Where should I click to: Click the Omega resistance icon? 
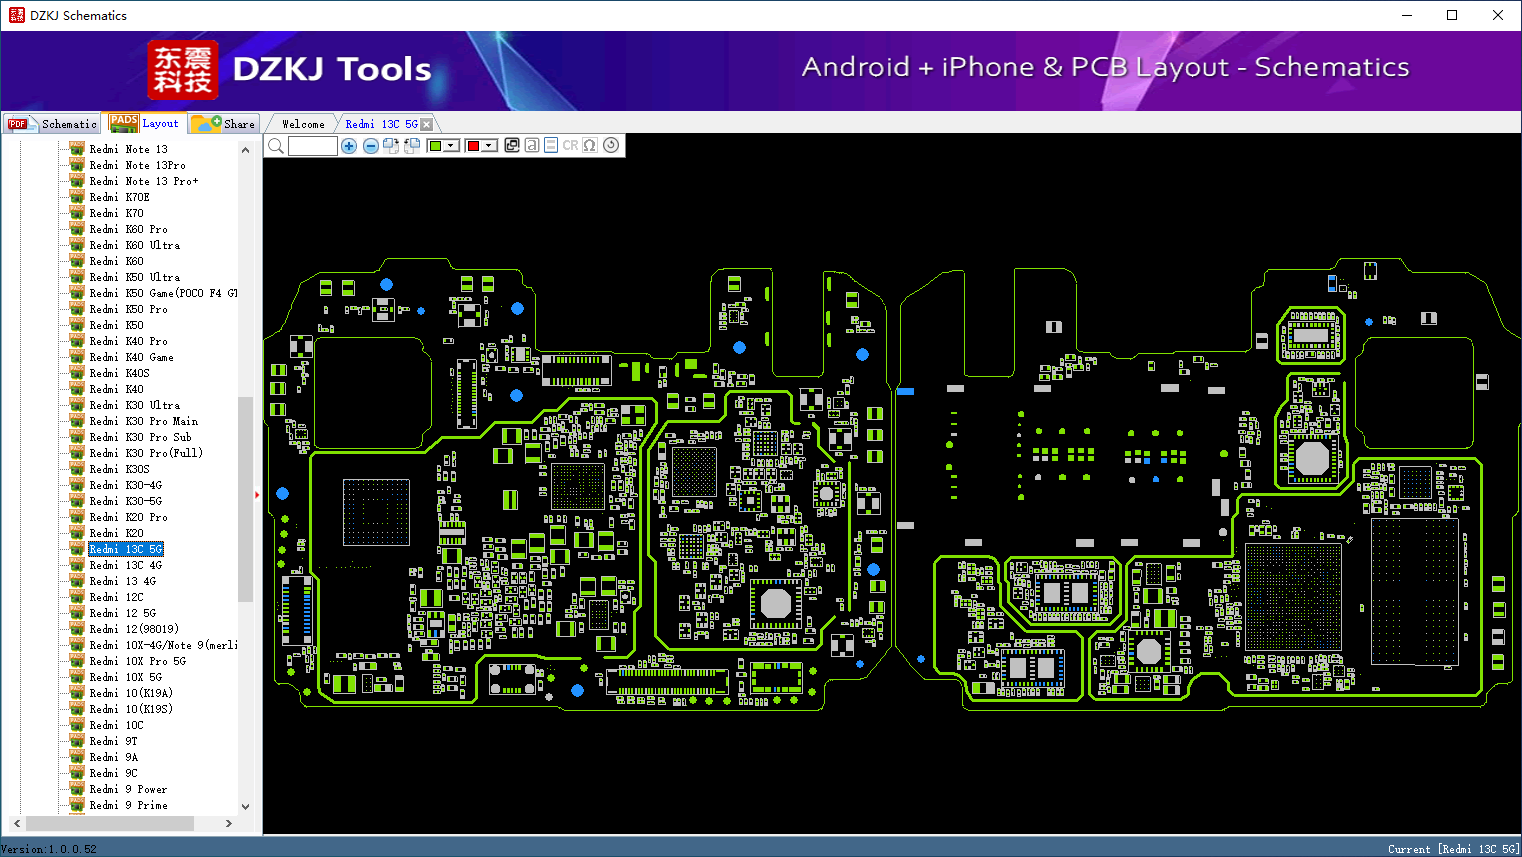(x=590, y=145)
